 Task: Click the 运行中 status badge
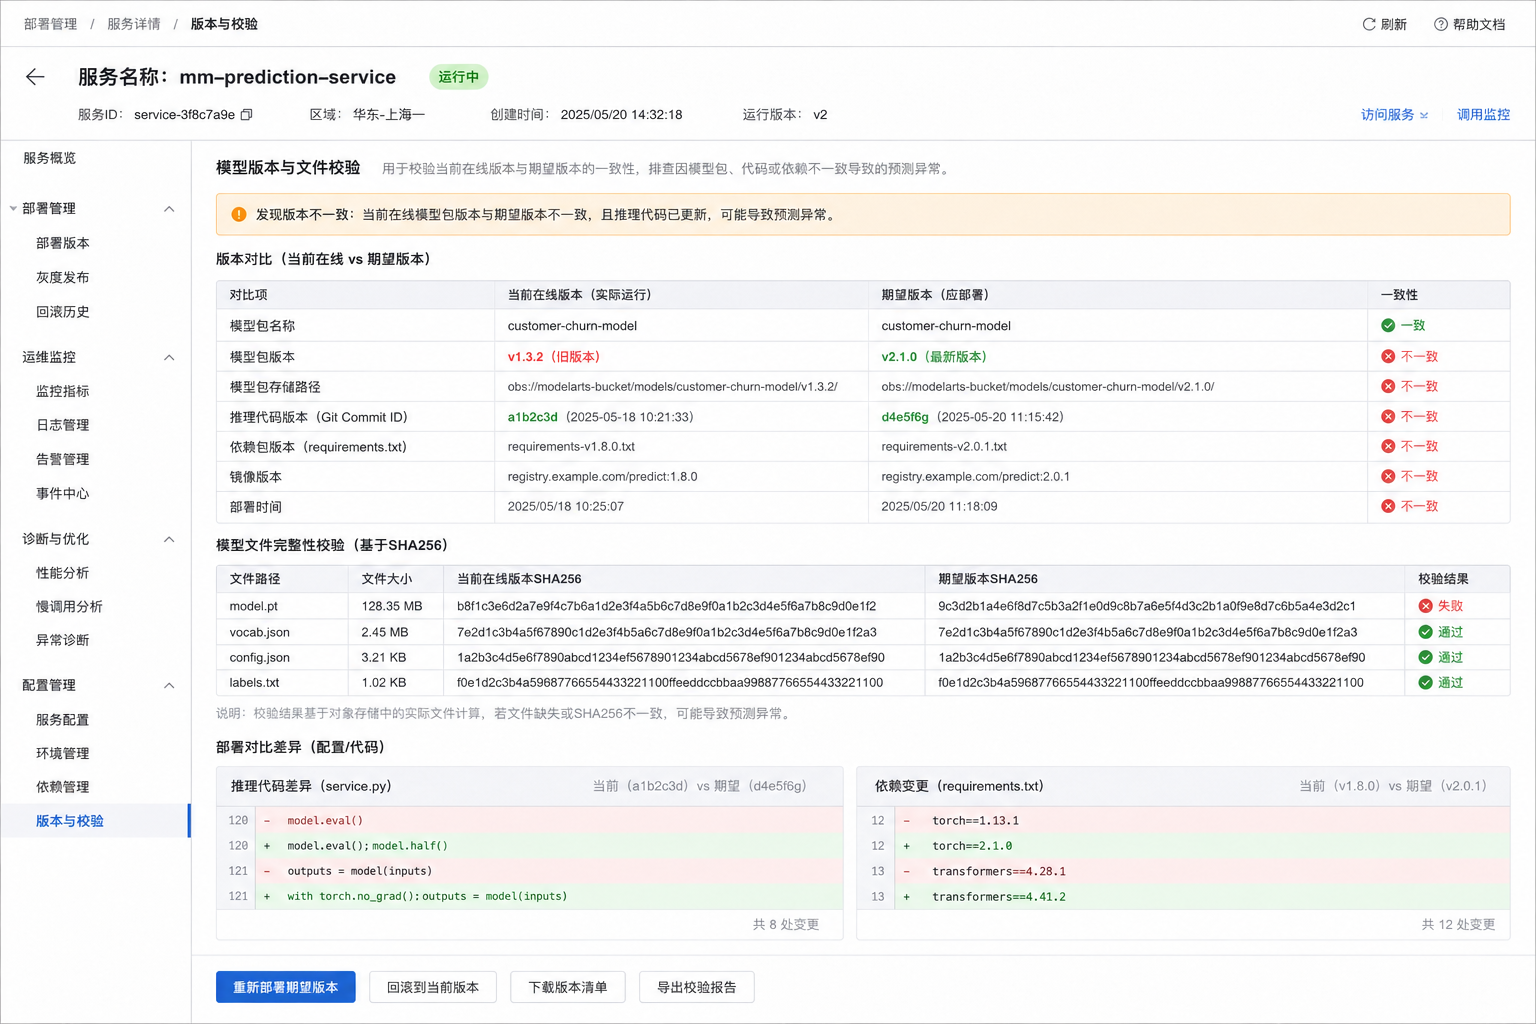click(459, 77)
